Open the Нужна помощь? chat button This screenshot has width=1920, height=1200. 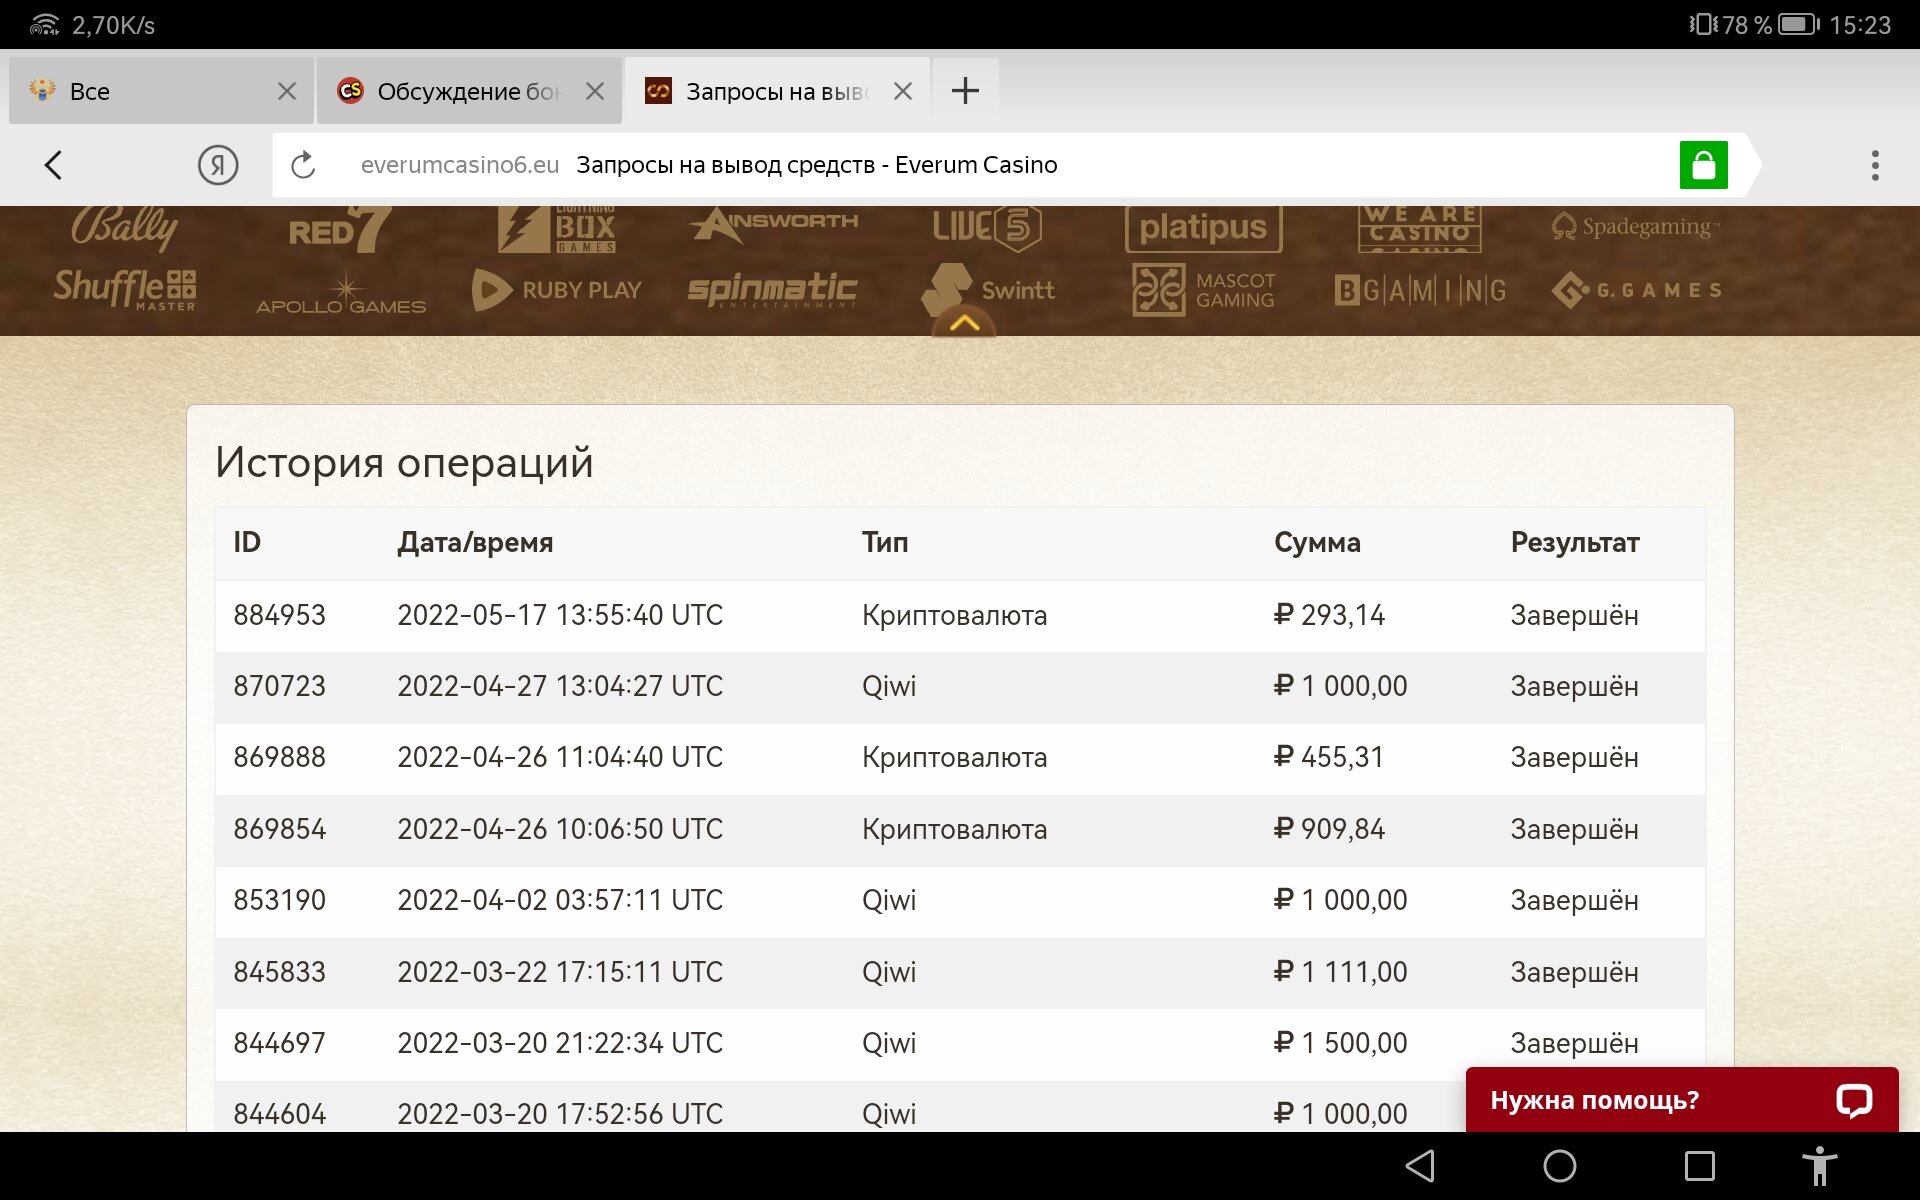(x=1680, y=1100)
